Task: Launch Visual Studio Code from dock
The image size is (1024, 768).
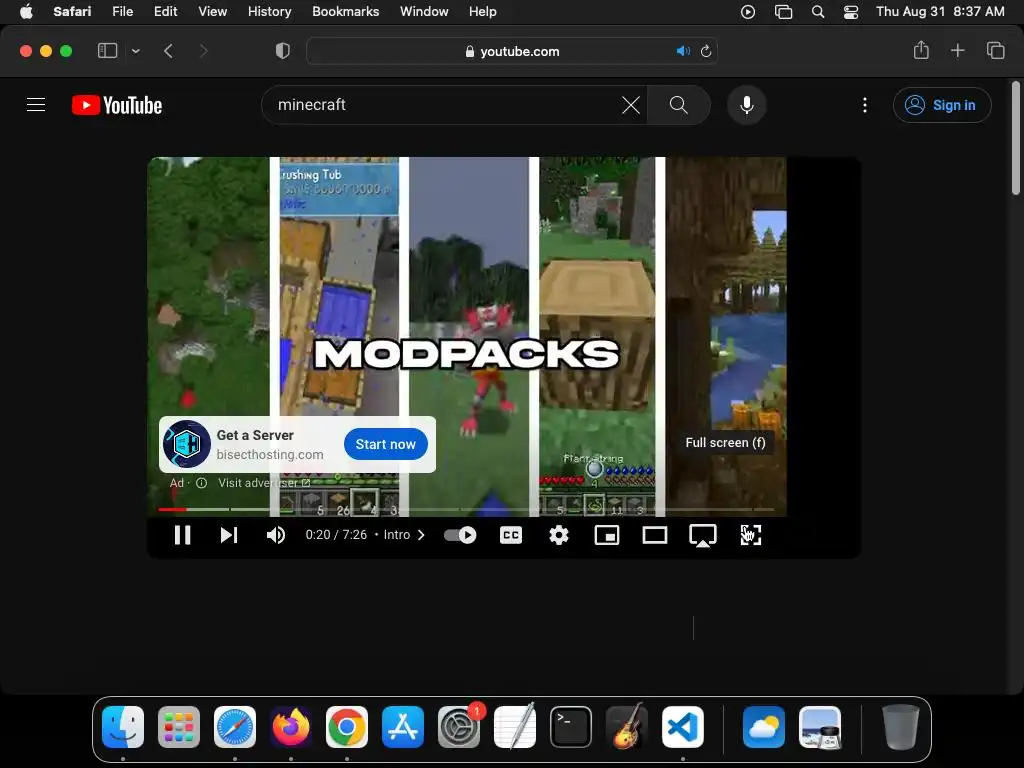Action: 682,727
